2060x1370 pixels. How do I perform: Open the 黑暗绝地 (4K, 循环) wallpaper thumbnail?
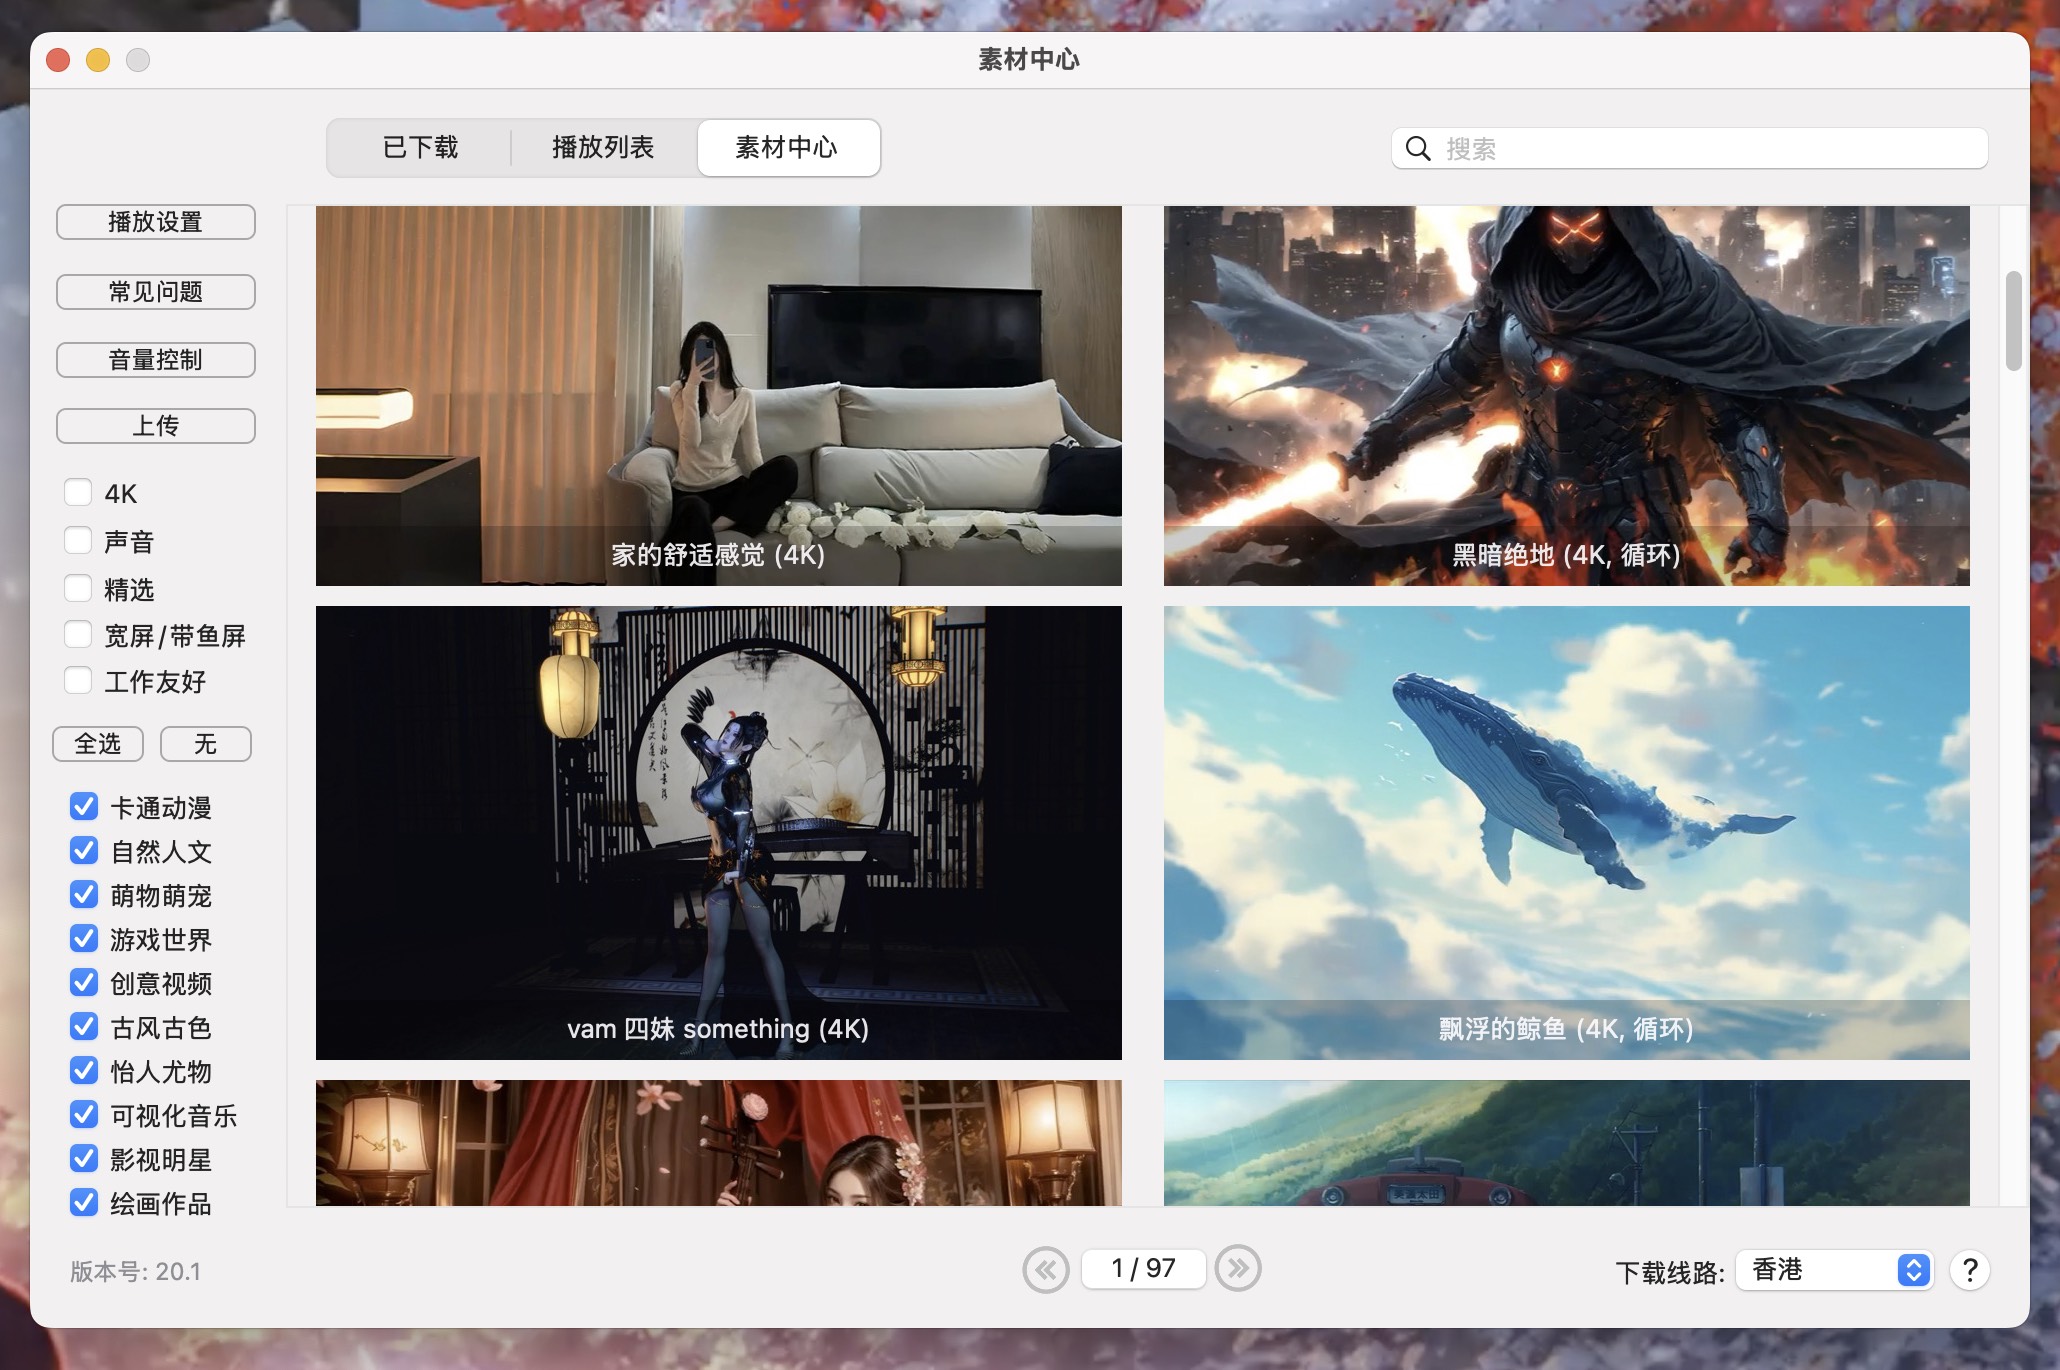coord(1567,396)
